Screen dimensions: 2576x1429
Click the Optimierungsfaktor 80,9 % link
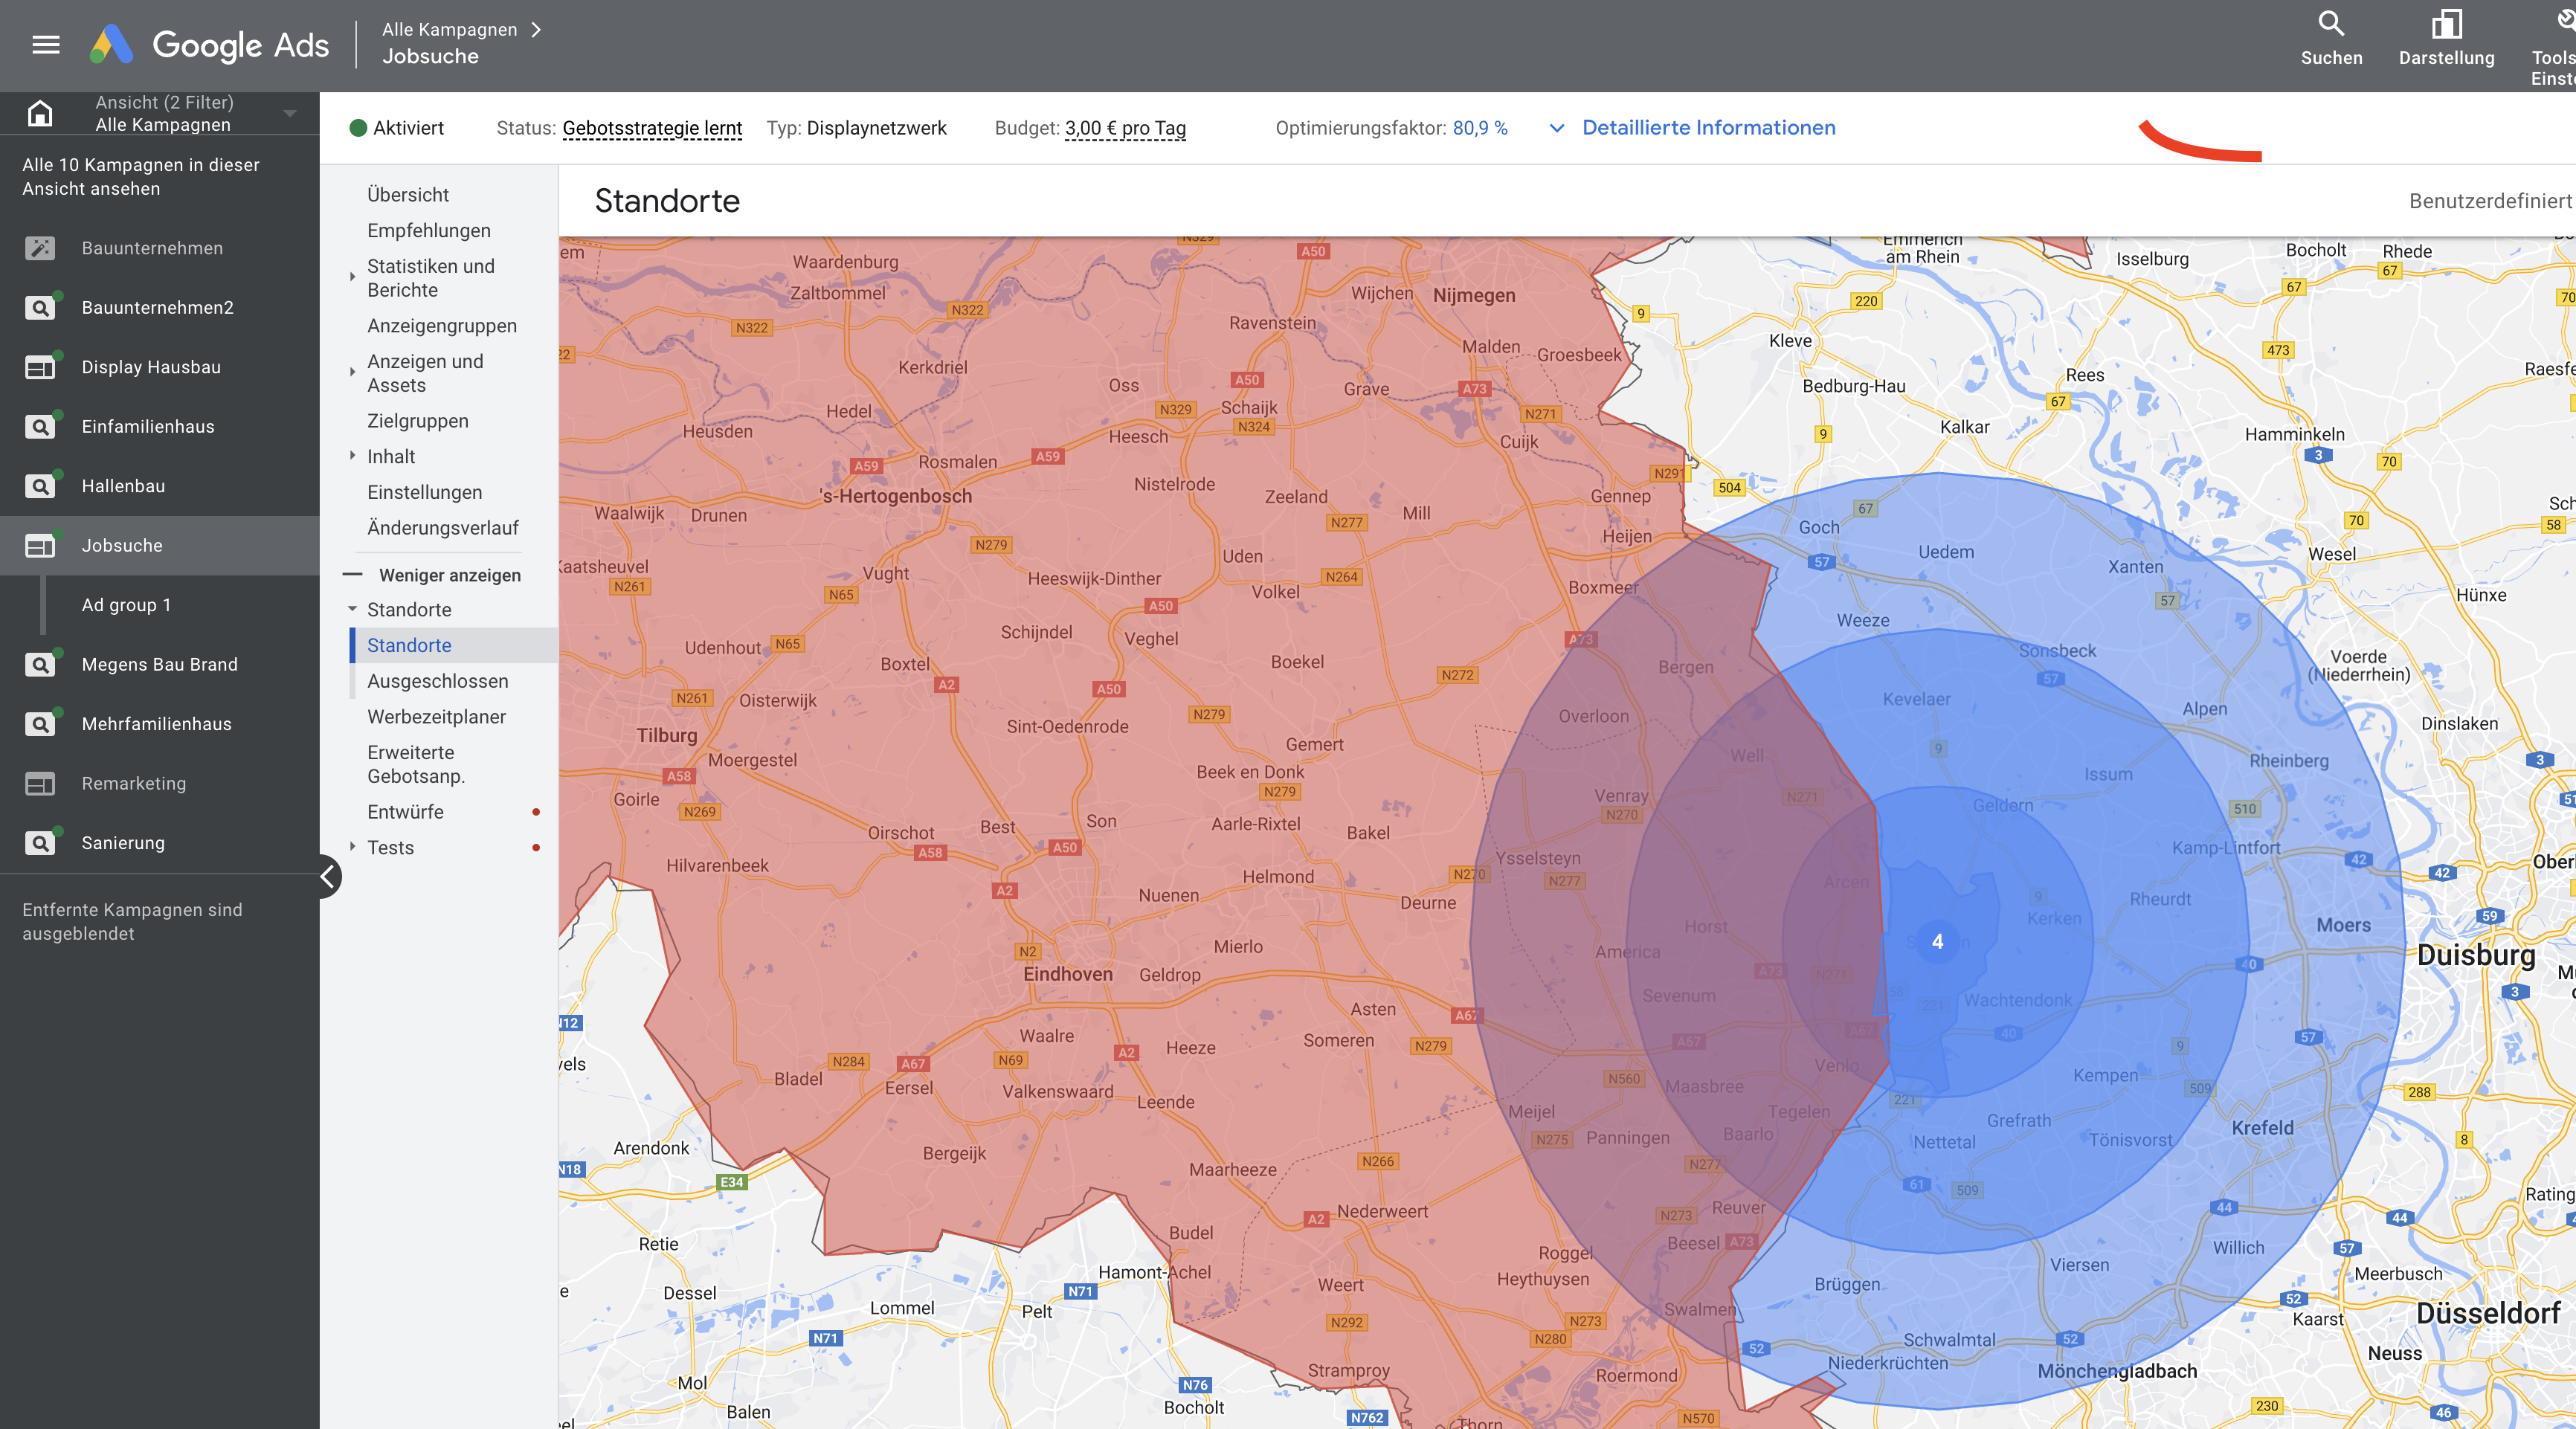[1479, 128]
